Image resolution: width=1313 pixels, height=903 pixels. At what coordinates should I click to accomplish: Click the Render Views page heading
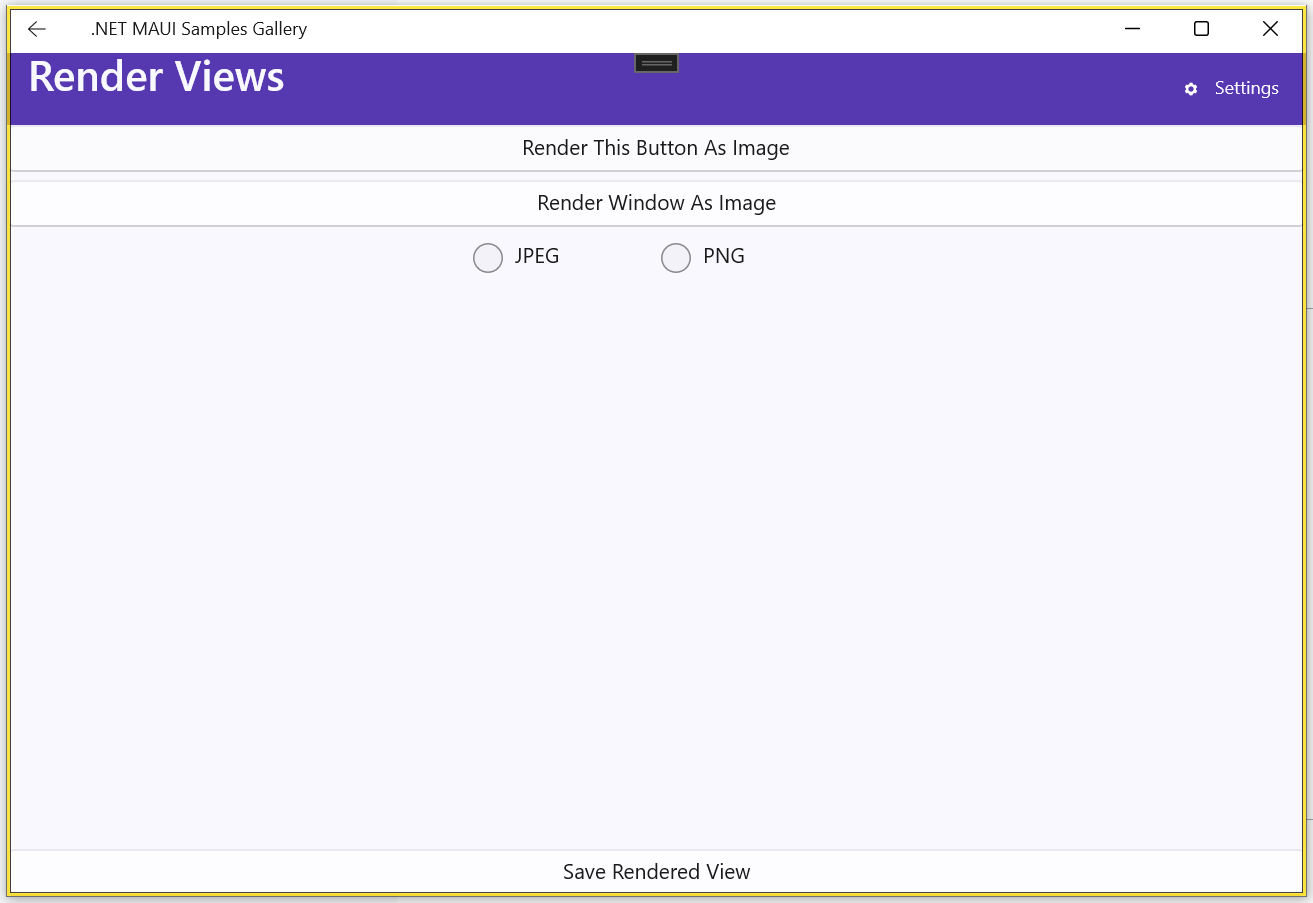coord(157,78)
